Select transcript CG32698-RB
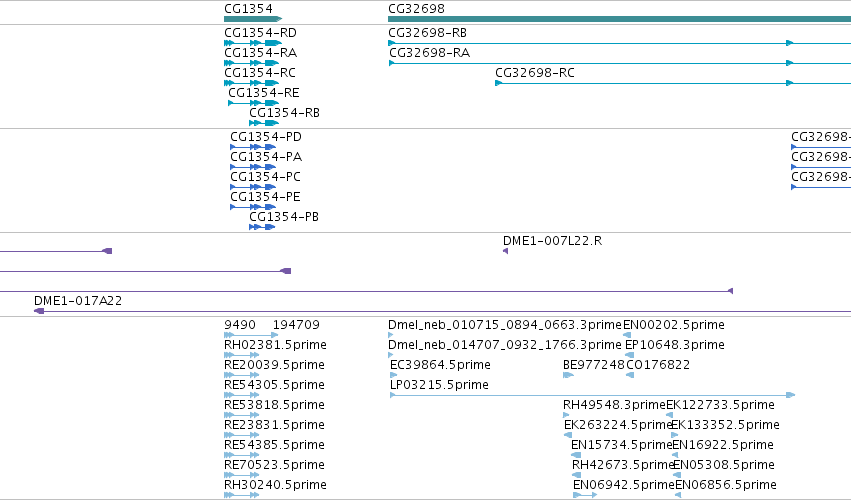The height and width of the screenshot is (500, 851). (x=428, y=33)
